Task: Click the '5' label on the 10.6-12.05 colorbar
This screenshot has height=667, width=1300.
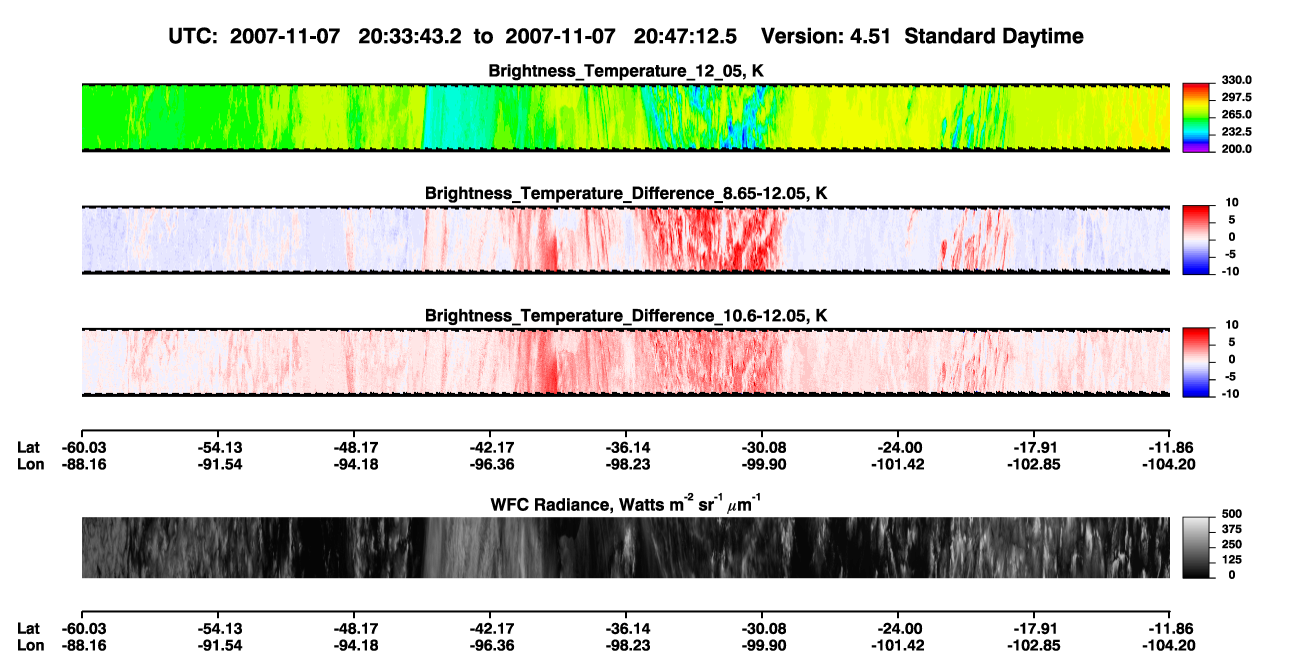Action: pos(1231,343)
